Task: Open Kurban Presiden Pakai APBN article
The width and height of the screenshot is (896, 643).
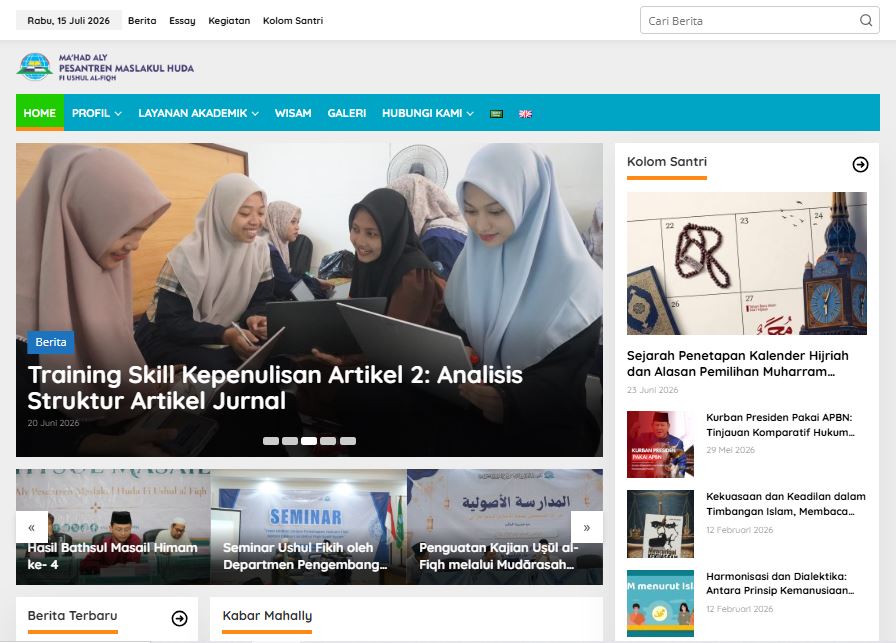Action: [x=780, y=425]
